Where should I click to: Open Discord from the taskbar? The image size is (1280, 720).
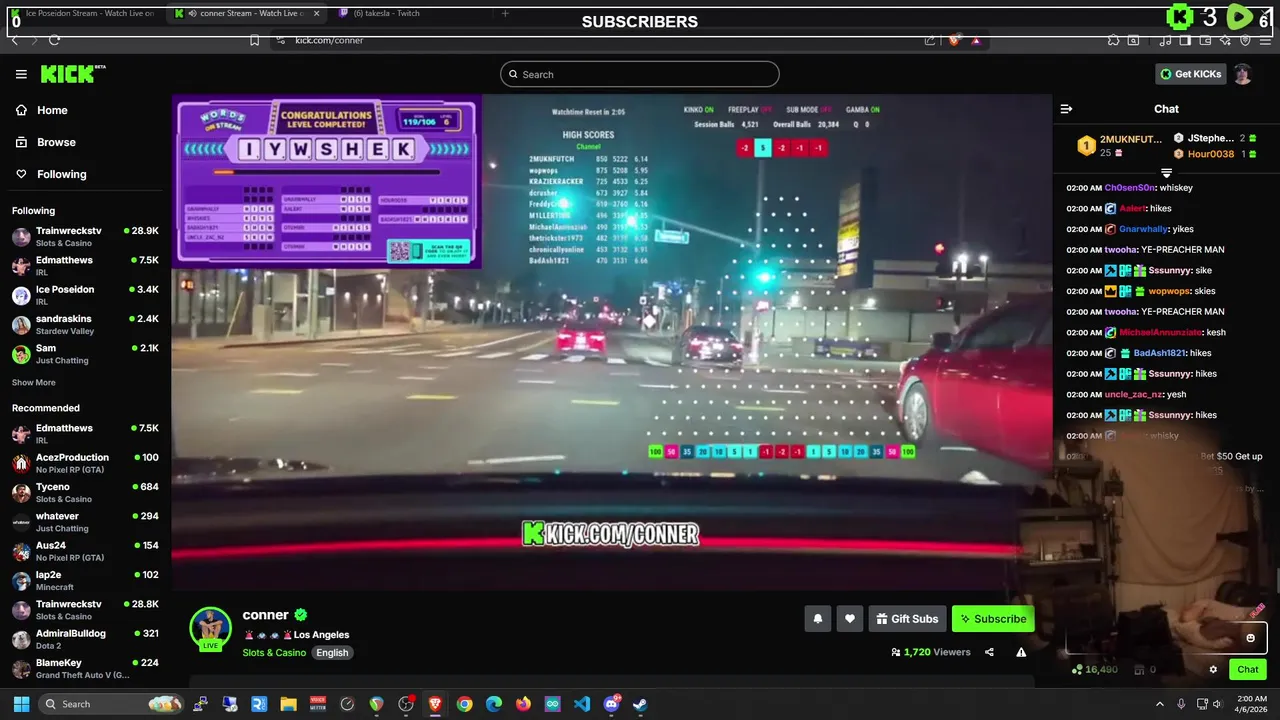[x=611, y=704]
